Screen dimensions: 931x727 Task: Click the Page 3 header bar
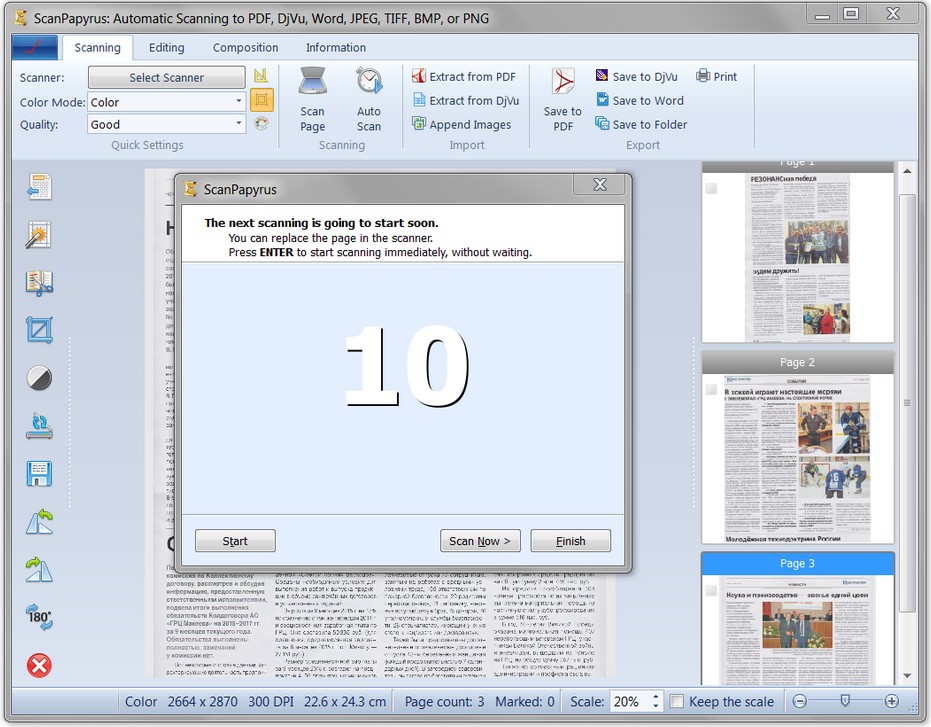coord(797,563)
